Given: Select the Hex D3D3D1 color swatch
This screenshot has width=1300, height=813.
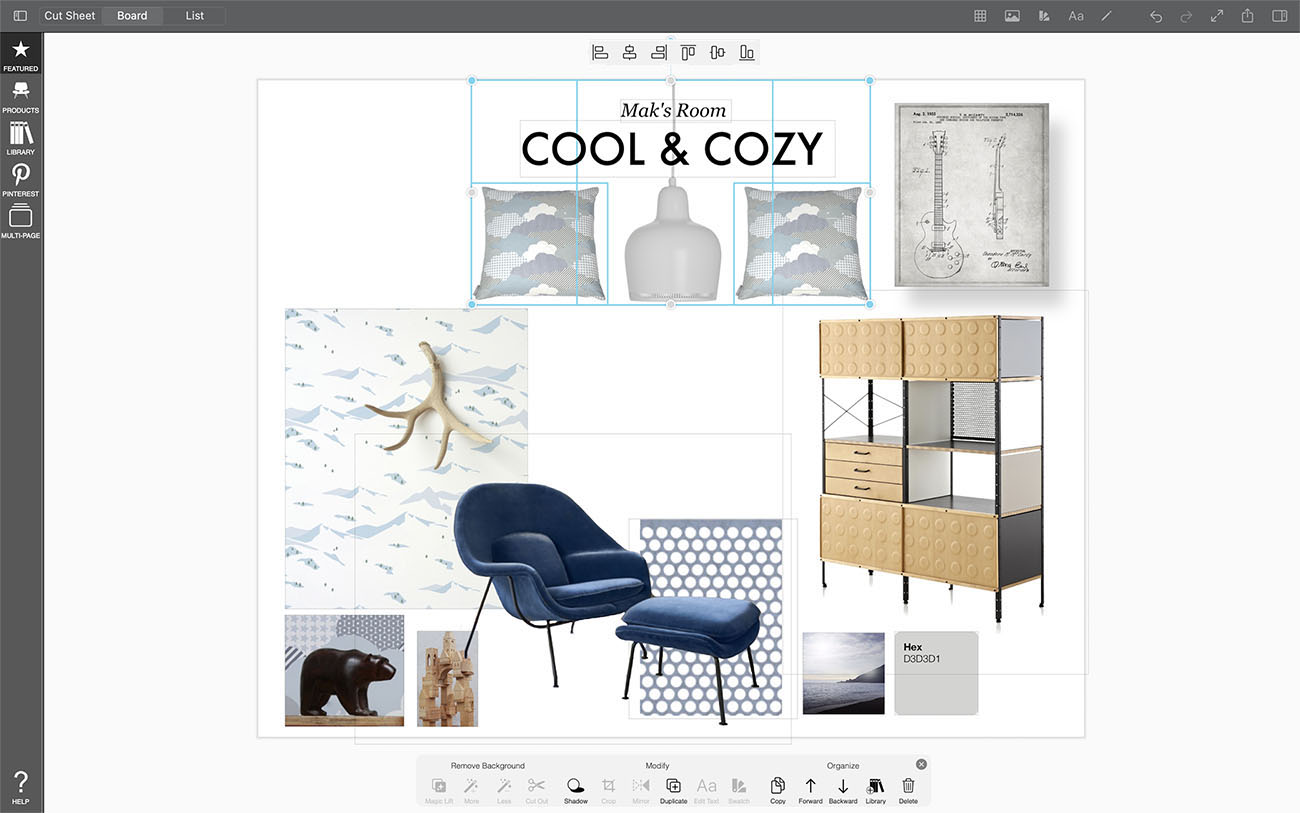Looking at the screenshot, I should click(x=936, y=673).
